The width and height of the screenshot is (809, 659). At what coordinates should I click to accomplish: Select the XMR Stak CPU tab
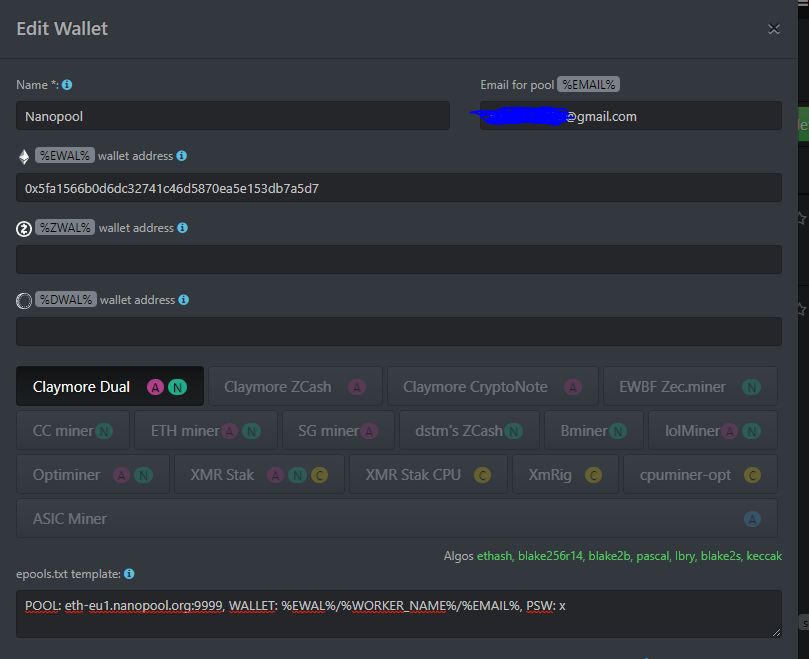[428, 475]
